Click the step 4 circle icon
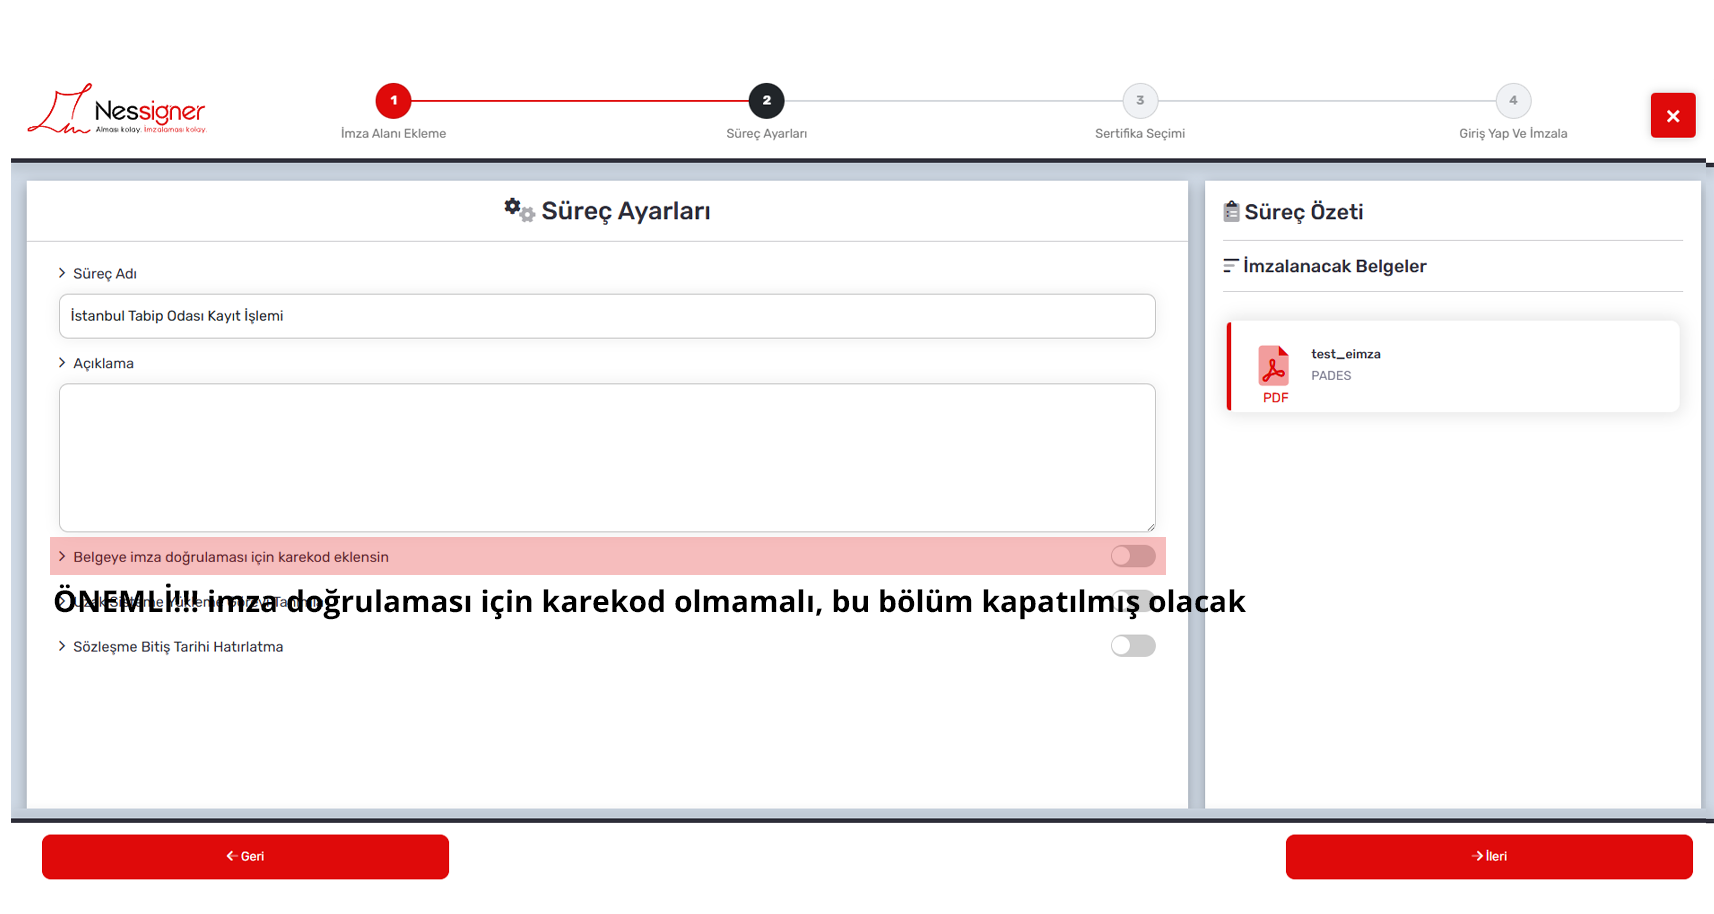Viewport: 1714px width, 914px height. coord(1512,100)
